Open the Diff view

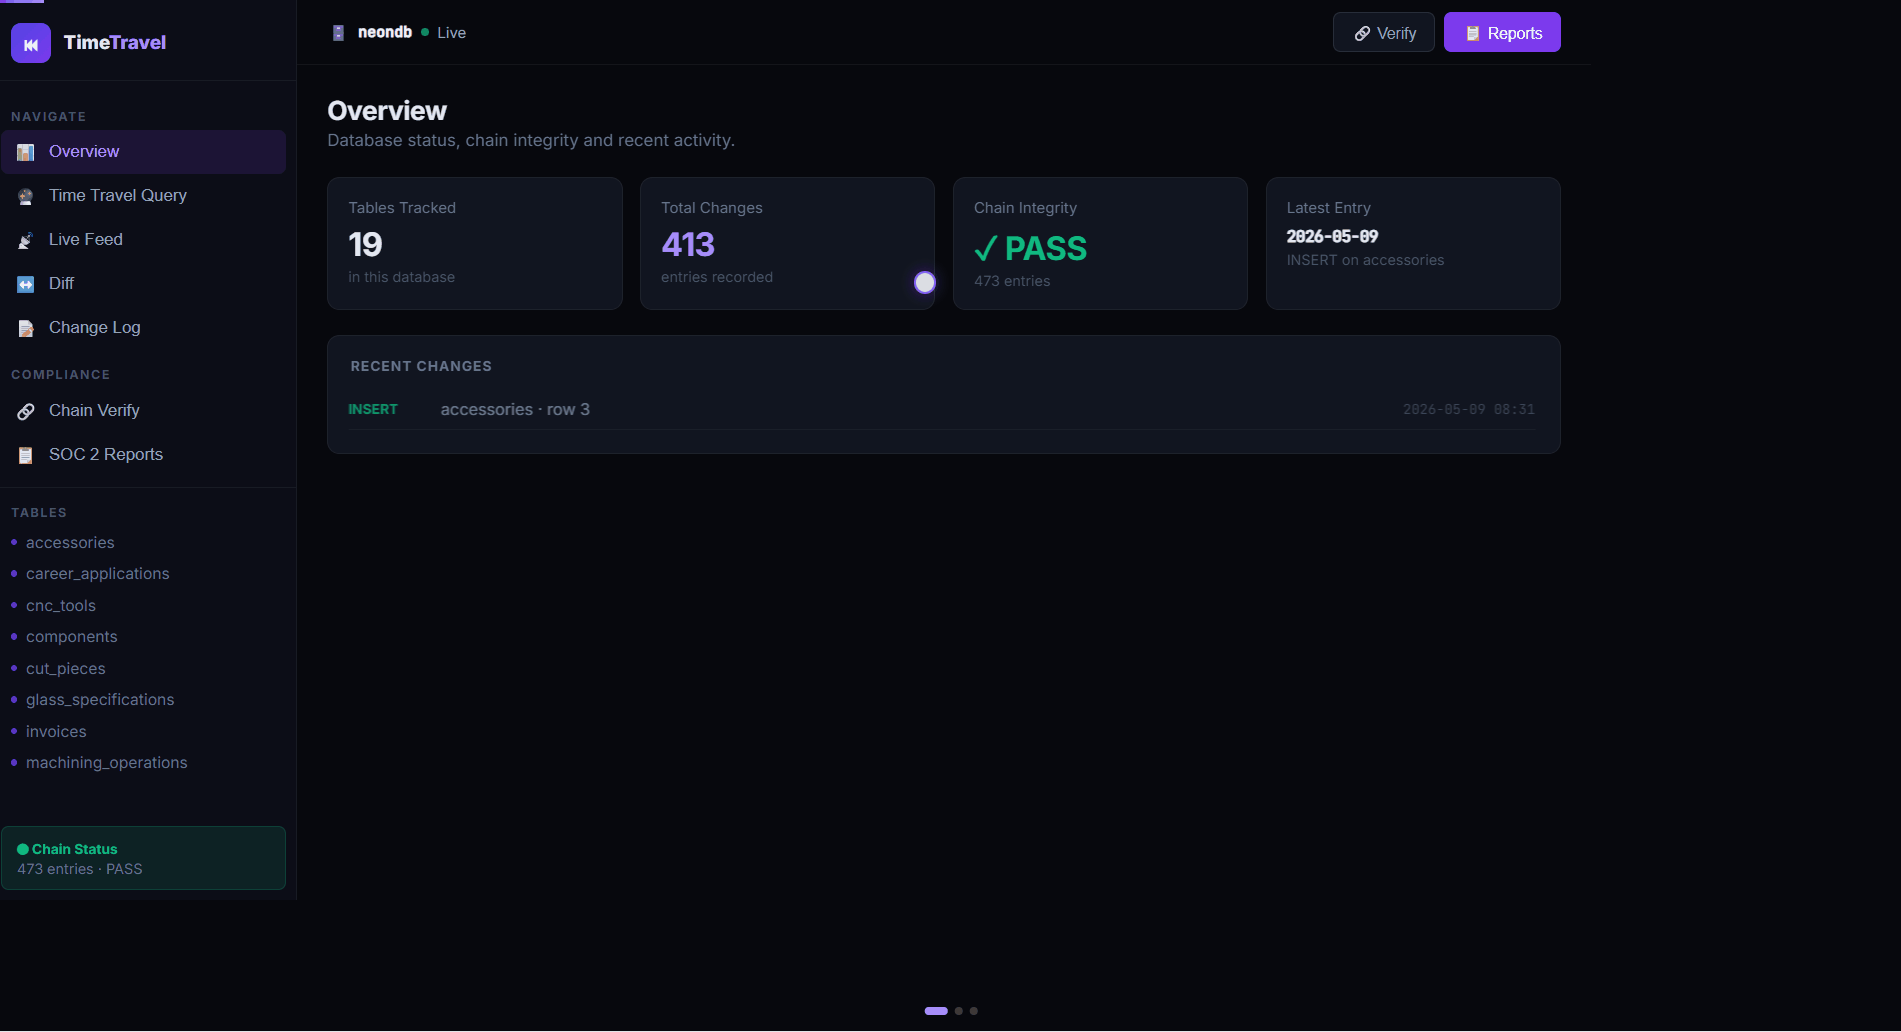[143, 284]
